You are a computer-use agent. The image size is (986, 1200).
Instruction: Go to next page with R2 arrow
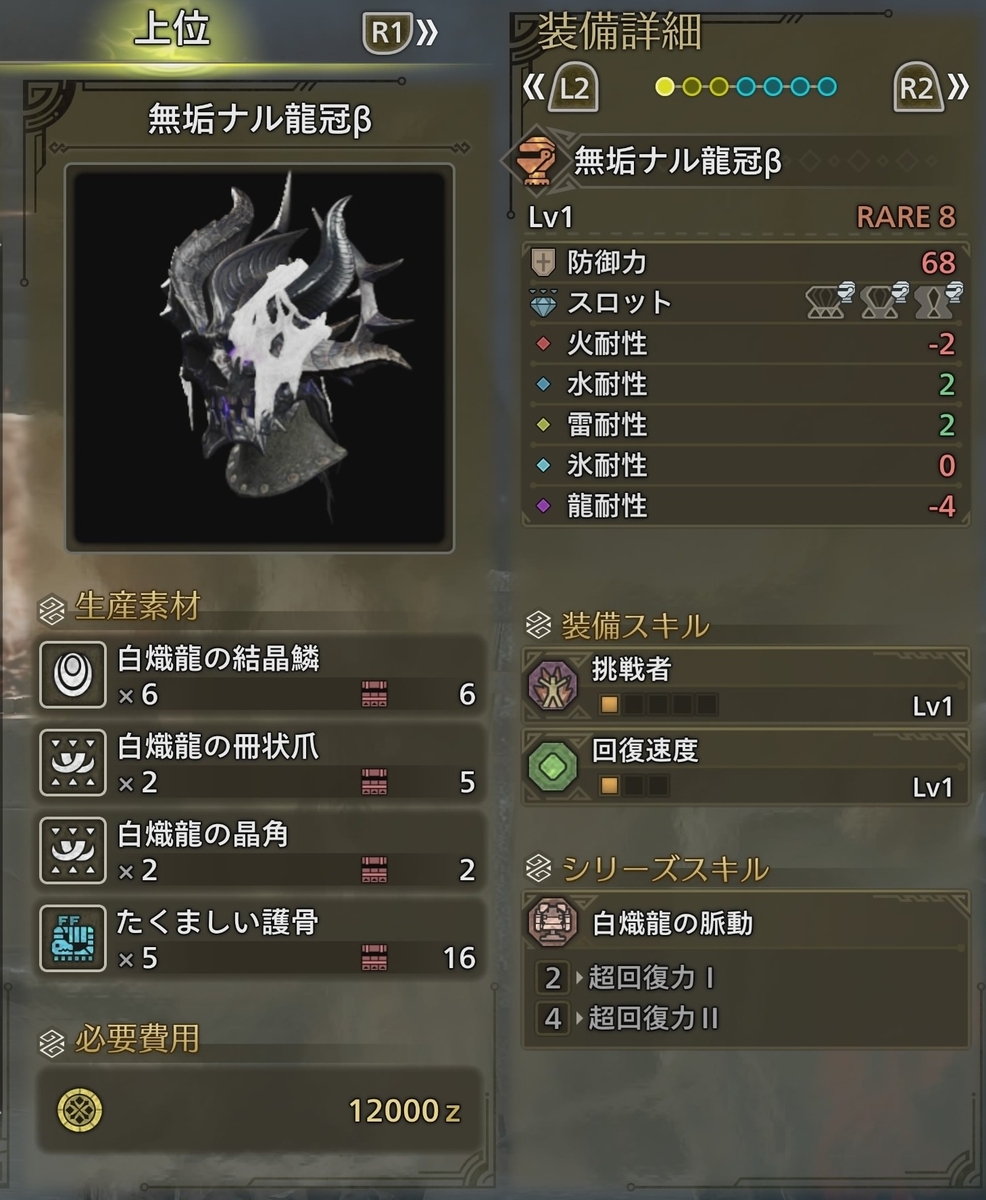(930, 89)
